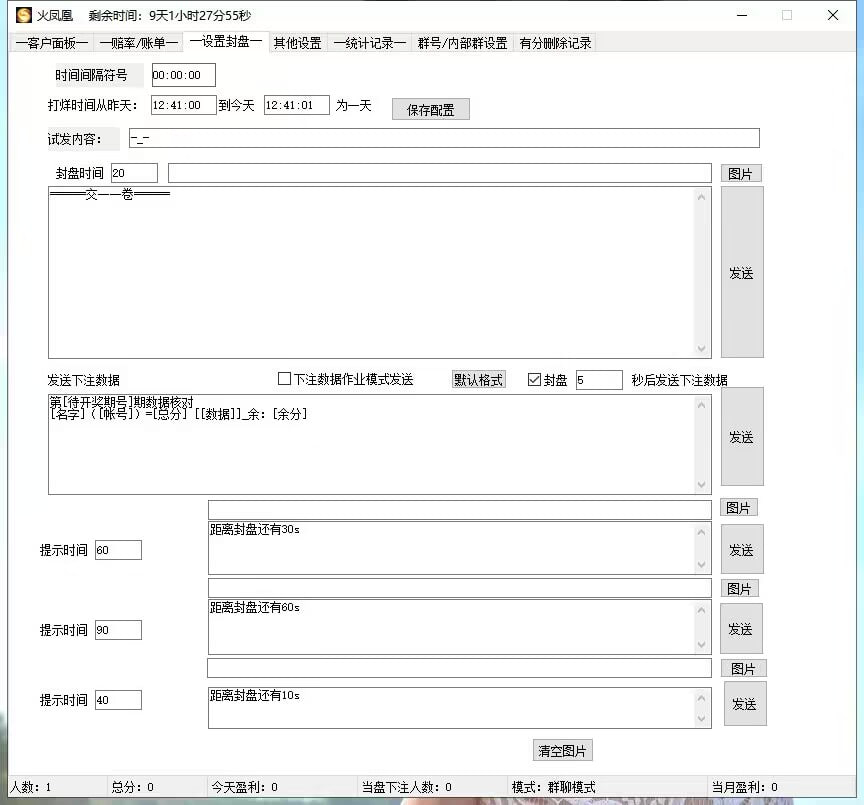864x805 pixels.
Task: Open the 其他设置 tab
Action: point(298,43)
